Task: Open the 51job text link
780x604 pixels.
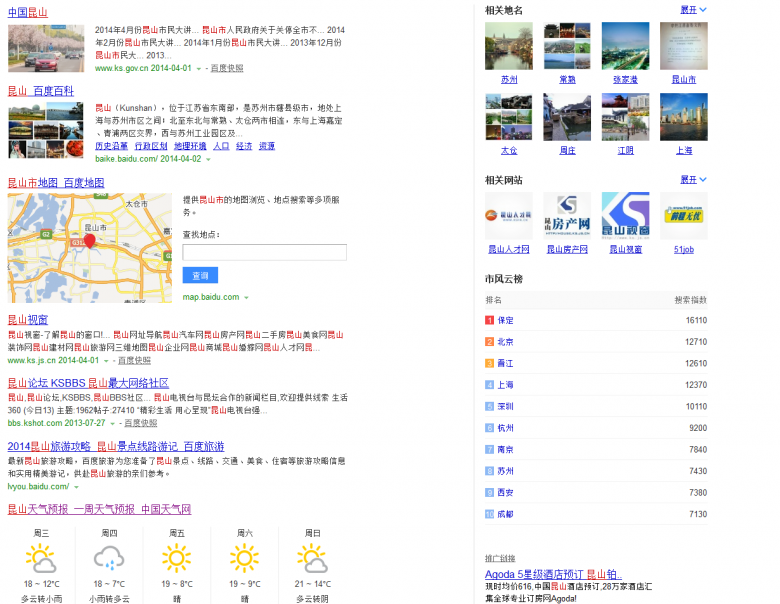Action: tap(684, 249)
